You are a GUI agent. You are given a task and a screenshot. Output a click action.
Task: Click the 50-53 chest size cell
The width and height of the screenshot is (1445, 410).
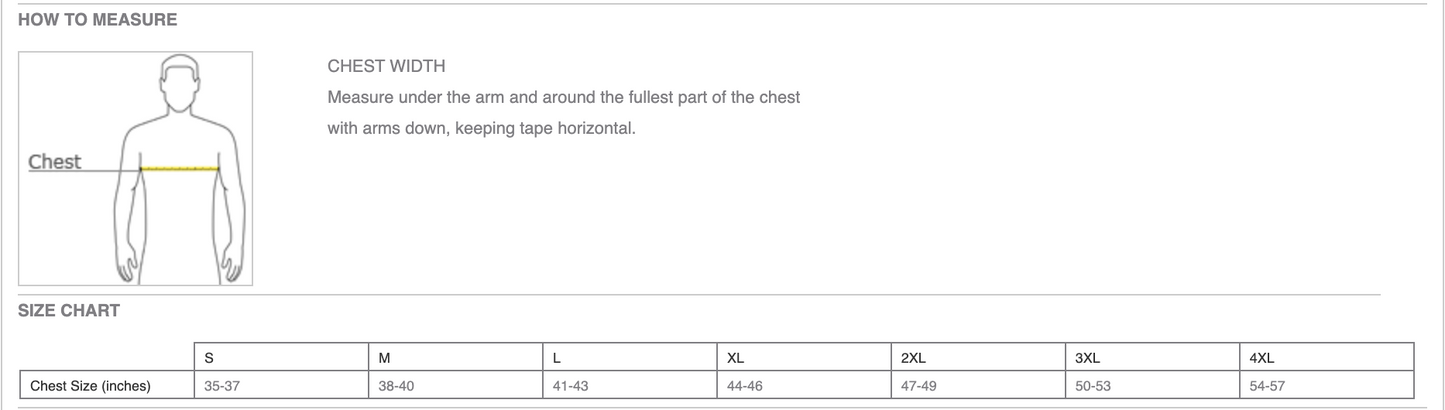(x=1154, y=386)
